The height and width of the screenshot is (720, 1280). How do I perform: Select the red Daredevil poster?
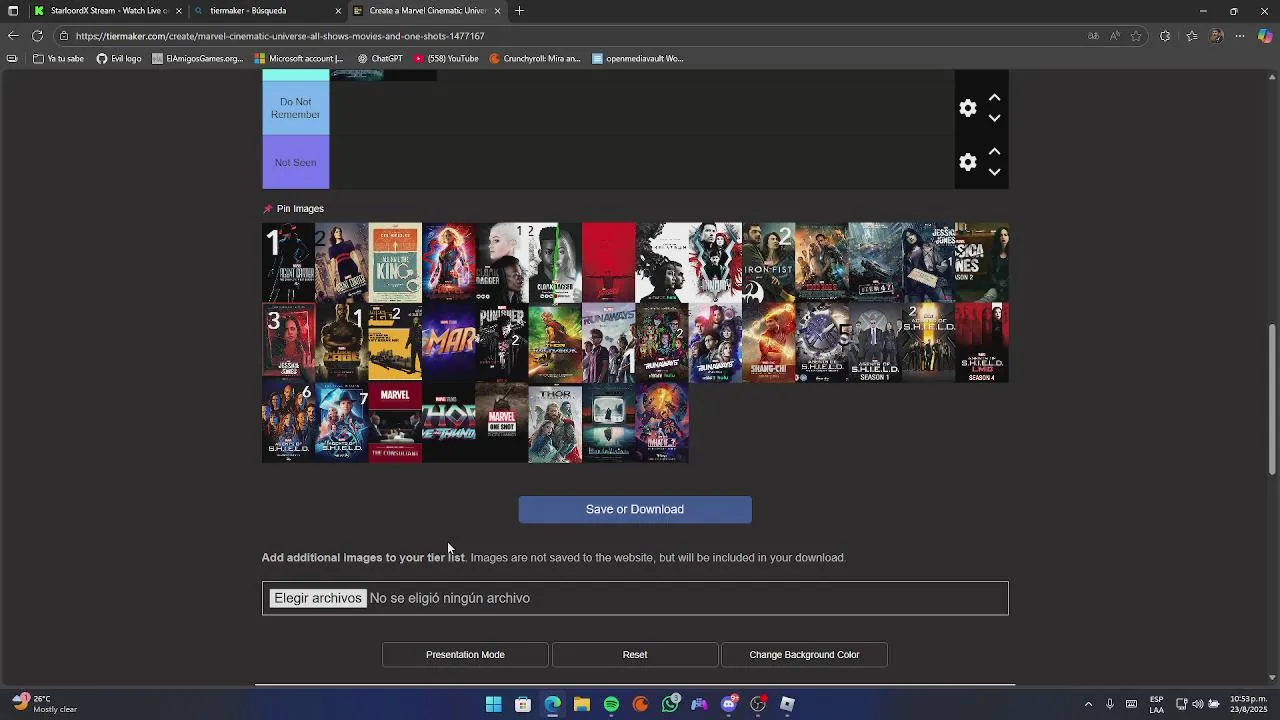pos(608,262)
